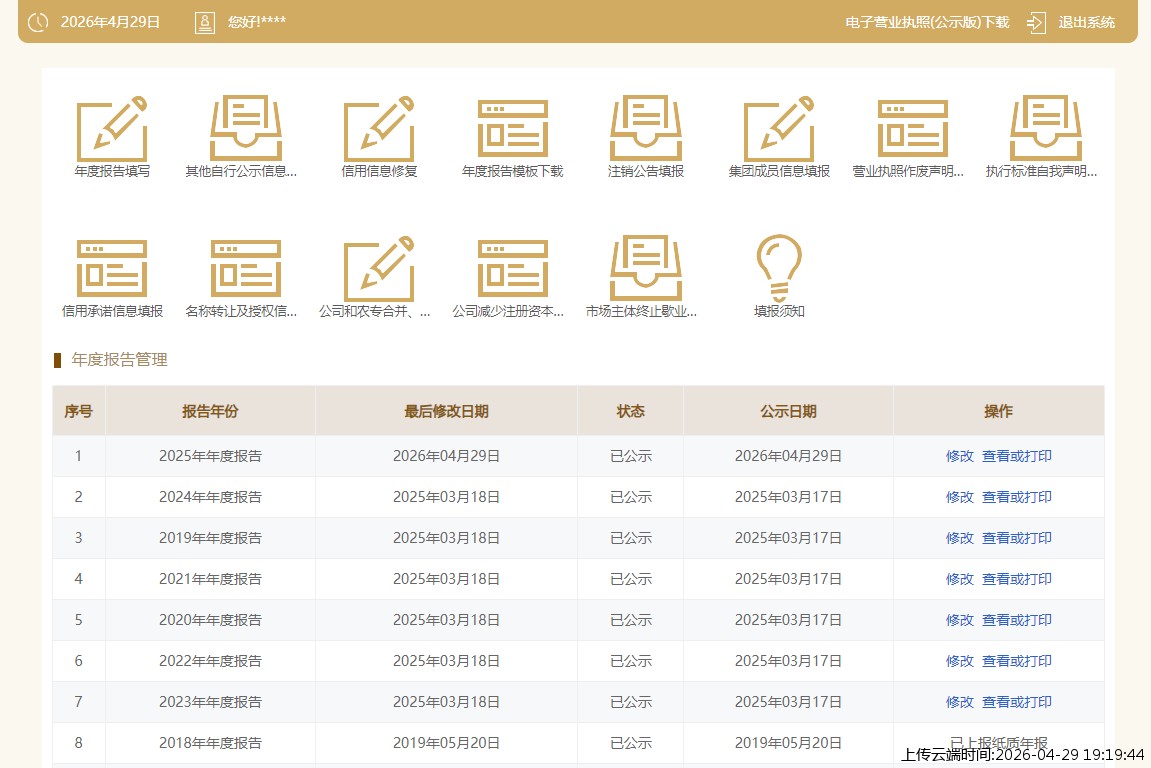Viewport: 1151px width, 768px height.
Task: Click 查看或打印 for 2024年年度报告
Action: [1016, 497]
